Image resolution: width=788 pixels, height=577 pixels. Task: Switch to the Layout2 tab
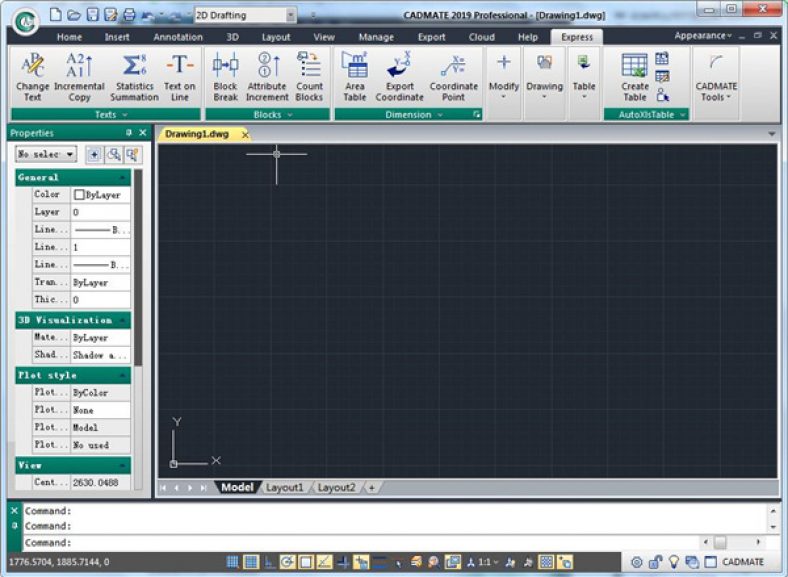(336, 488)
